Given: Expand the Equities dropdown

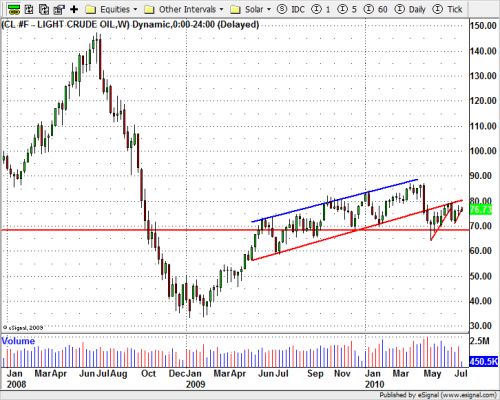Looking at the screenshot, I should pos(135,9).
